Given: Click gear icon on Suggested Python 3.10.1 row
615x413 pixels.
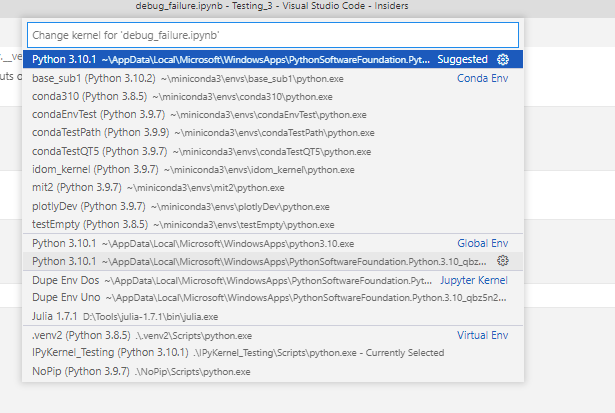Looking at the screenshot, I should pyautogui.click(x=503, y=59).
